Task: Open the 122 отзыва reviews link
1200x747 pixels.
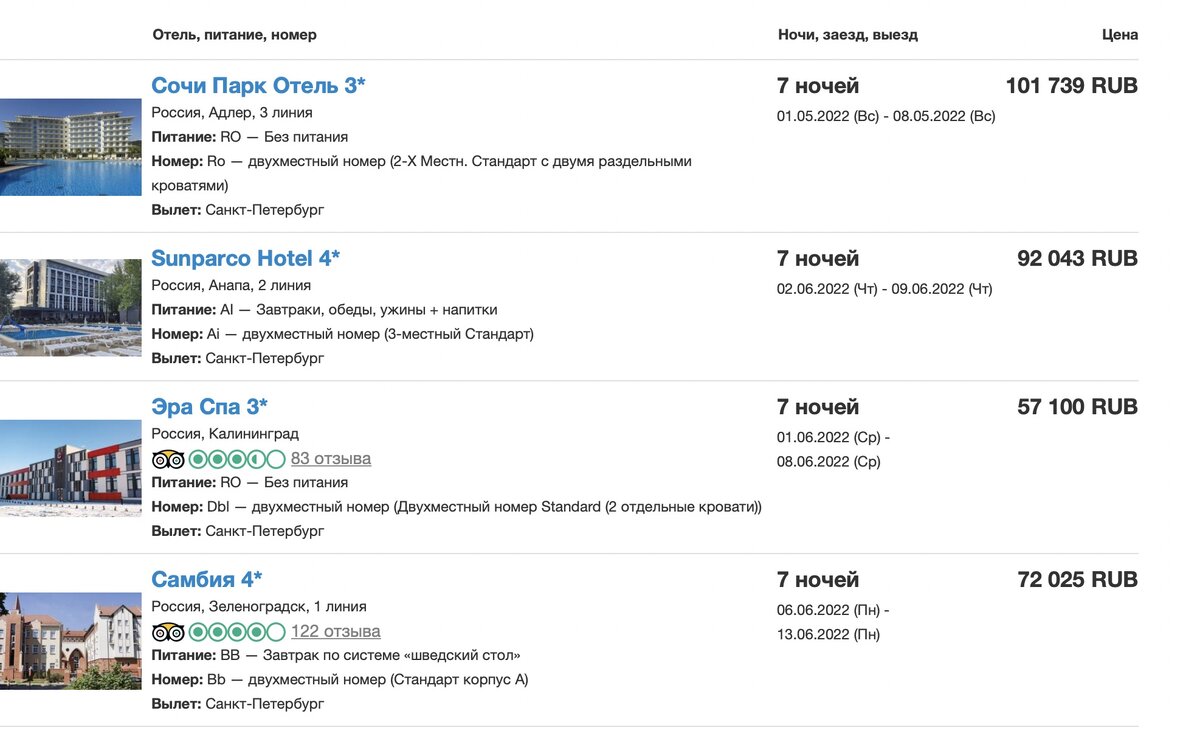Action: click(336, 632)
